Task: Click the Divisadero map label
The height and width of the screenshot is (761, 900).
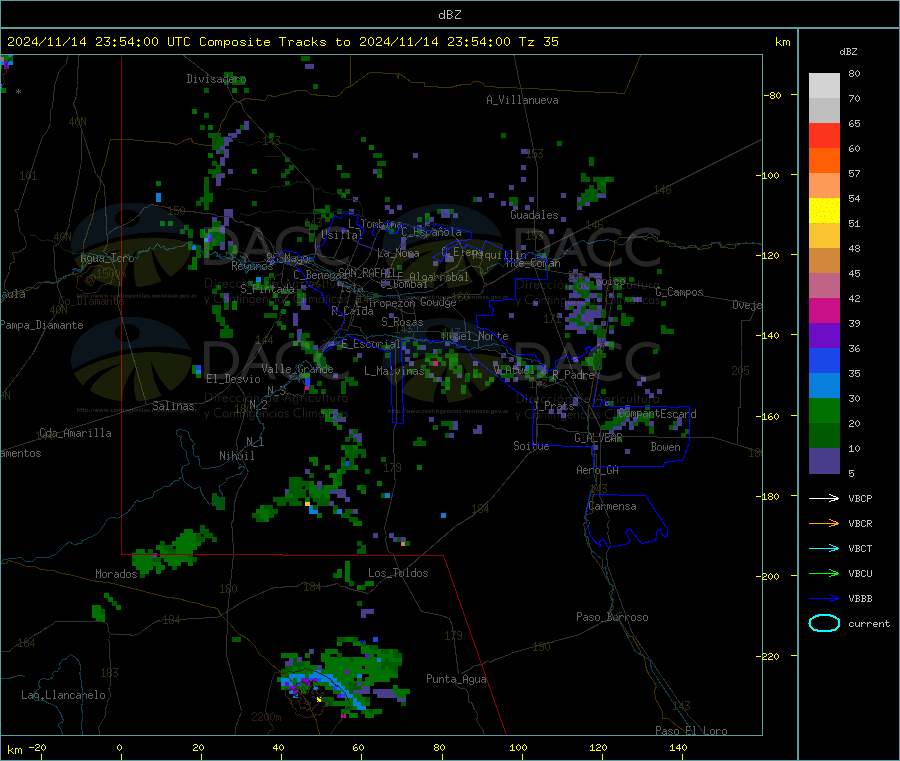Action: (216, 79)
